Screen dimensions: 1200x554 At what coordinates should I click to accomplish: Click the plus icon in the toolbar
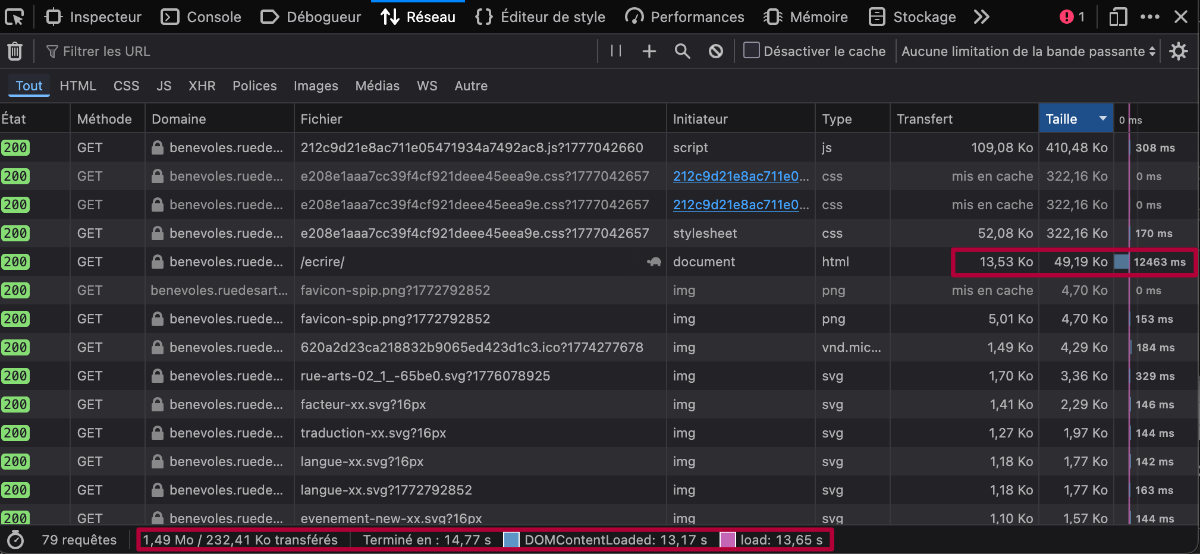pyautogui.click(x=649, y=51)
